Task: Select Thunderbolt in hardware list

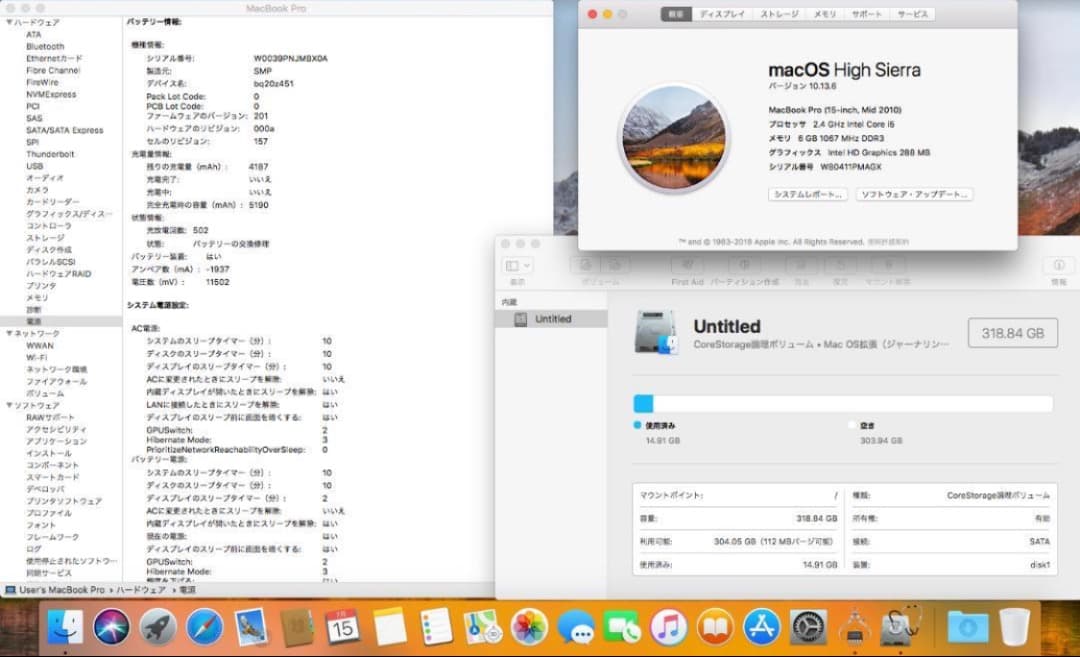Action: pos(50,154)
